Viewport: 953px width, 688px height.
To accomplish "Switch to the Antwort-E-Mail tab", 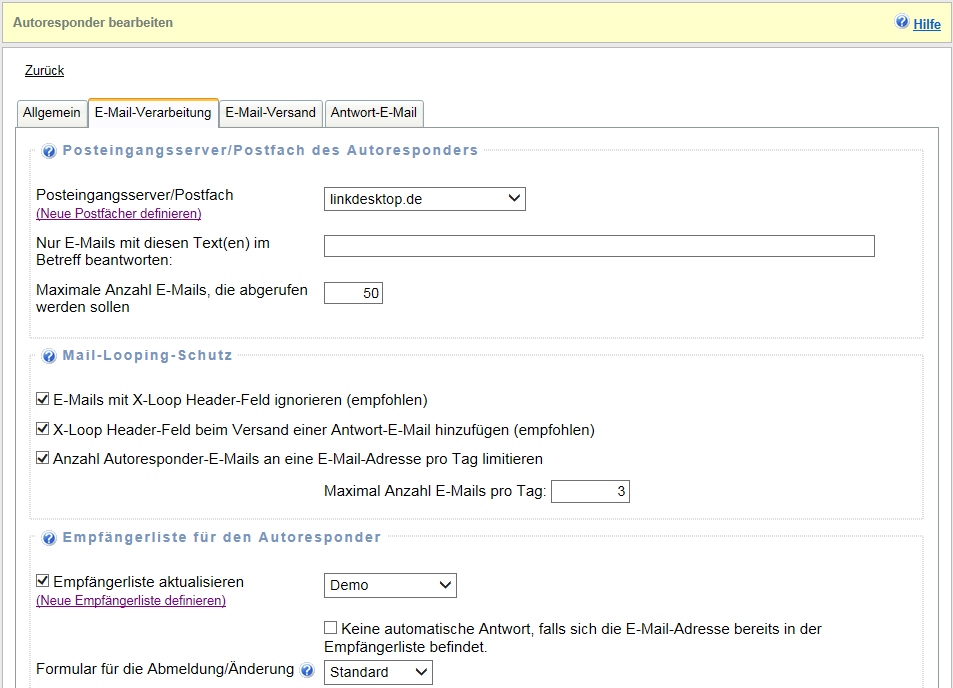I will pyautogui.click(x=373, y=113).
